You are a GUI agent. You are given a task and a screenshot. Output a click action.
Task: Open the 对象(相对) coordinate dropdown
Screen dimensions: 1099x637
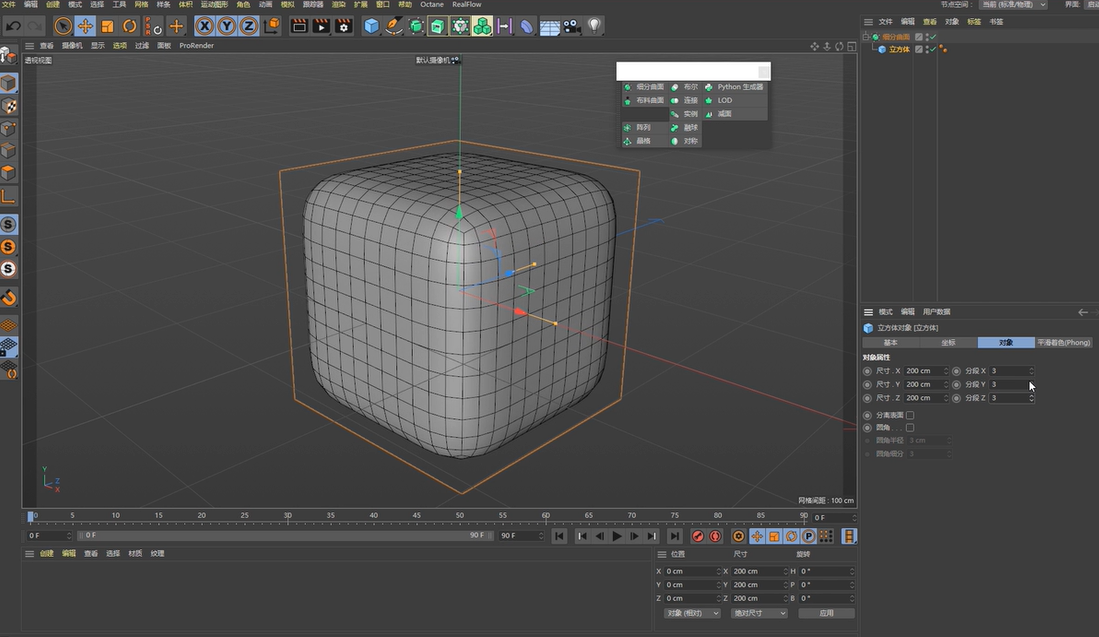690,613
